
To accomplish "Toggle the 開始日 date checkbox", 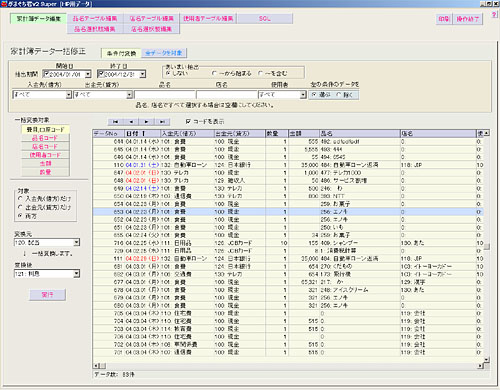I will [46, 74].
